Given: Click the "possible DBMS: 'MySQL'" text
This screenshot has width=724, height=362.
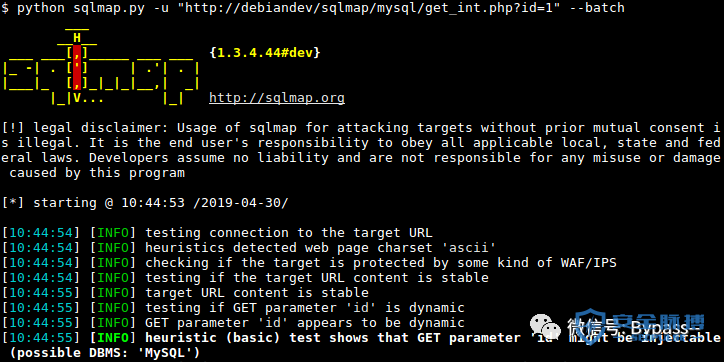Looking at the screenshot, I should [105, 353].
